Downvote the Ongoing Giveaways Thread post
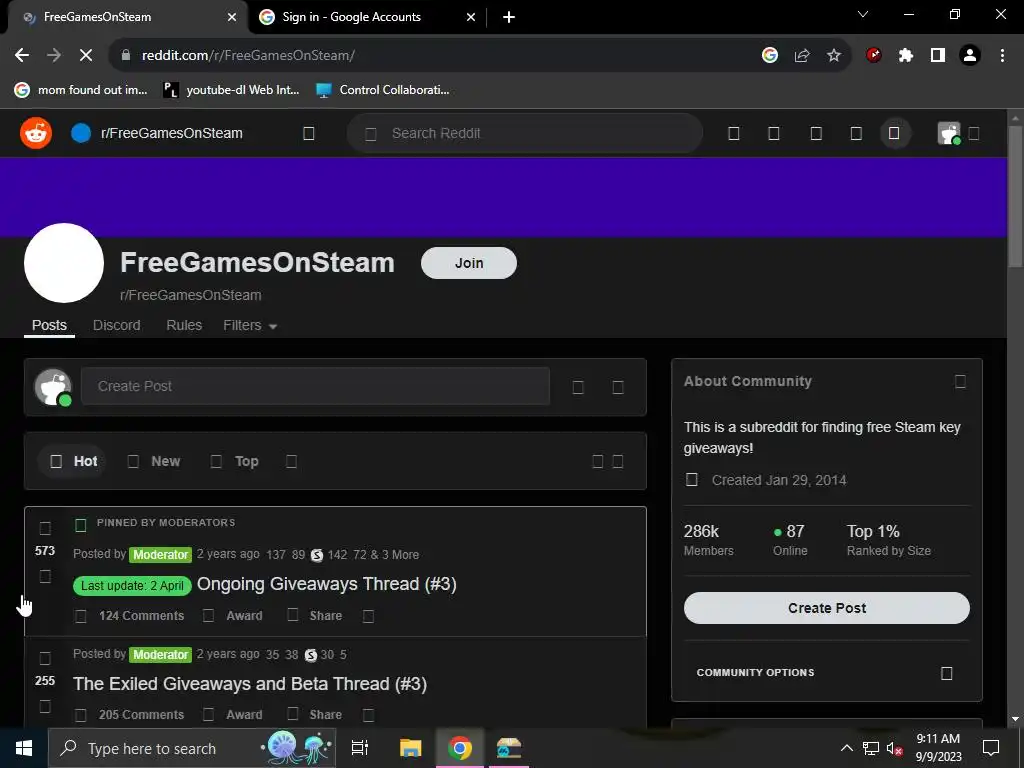Screen dimensions: 1024x768 (x=45, y=576)
